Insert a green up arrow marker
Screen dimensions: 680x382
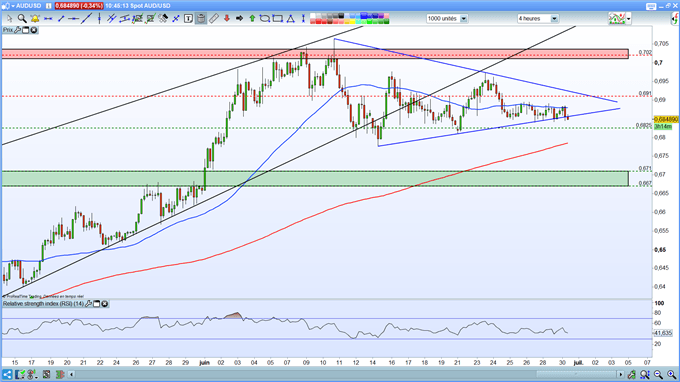[252, 19]
